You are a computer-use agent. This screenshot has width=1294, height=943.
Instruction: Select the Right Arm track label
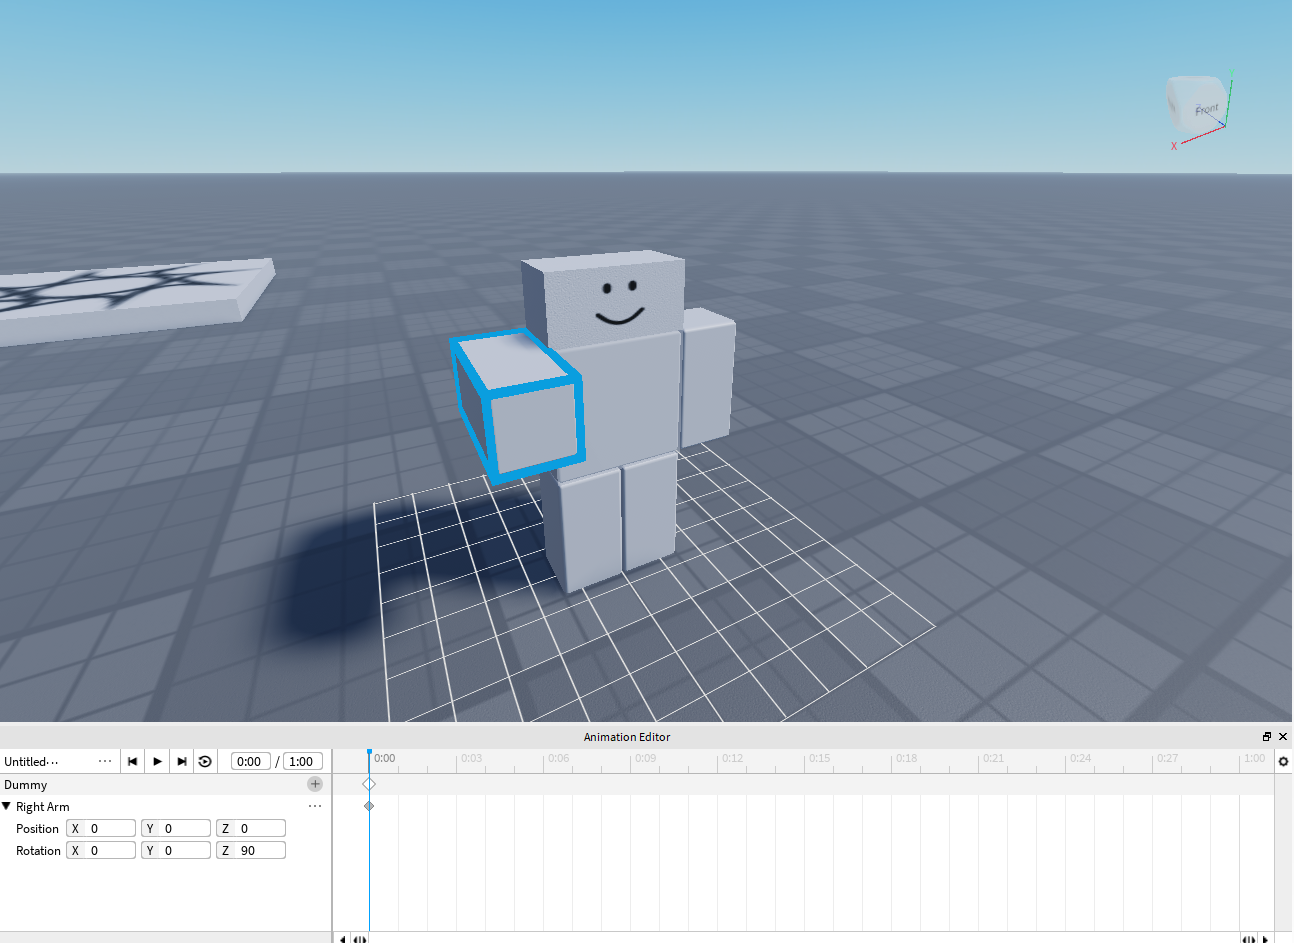43,806
